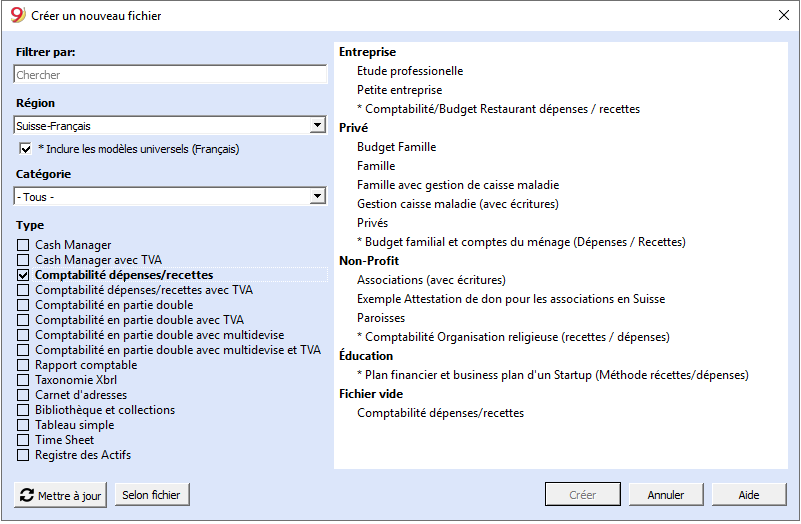Click the Chercher filter input field
Image resolution: width=801 pixels, height=524 pixels.
coord(170,75)
